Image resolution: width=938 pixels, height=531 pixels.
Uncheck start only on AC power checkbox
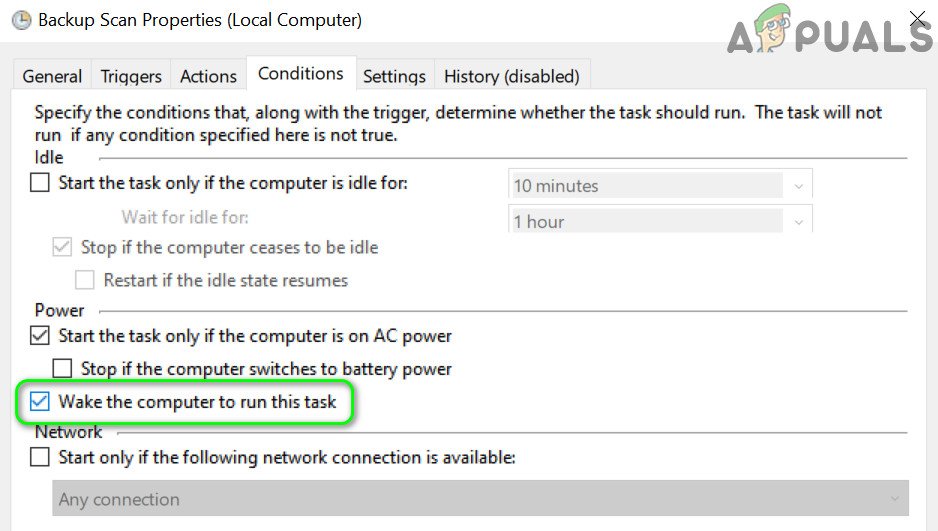pos(40,336)
